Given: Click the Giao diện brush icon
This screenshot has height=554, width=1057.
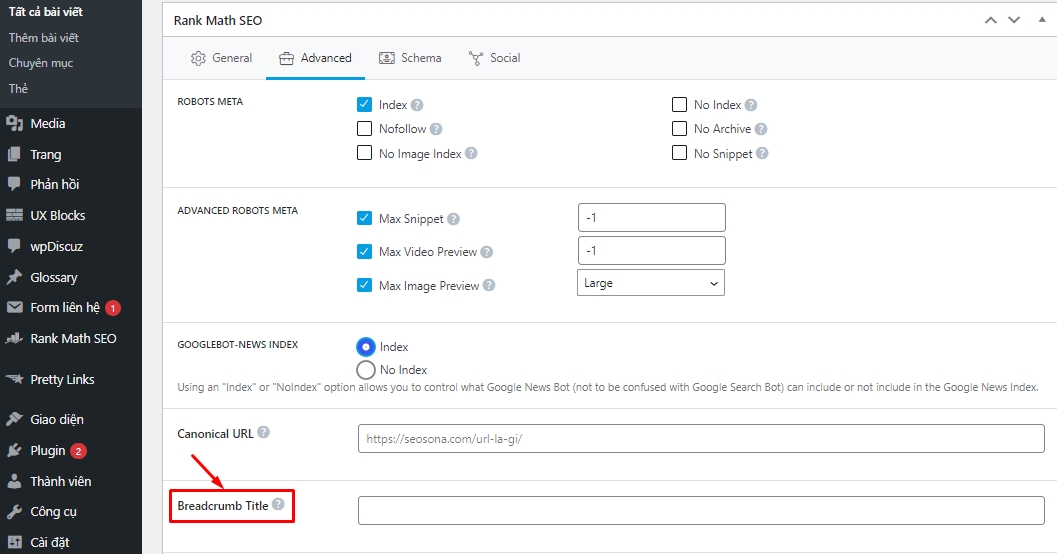Looking at the screenshot, I should [14, 419].
